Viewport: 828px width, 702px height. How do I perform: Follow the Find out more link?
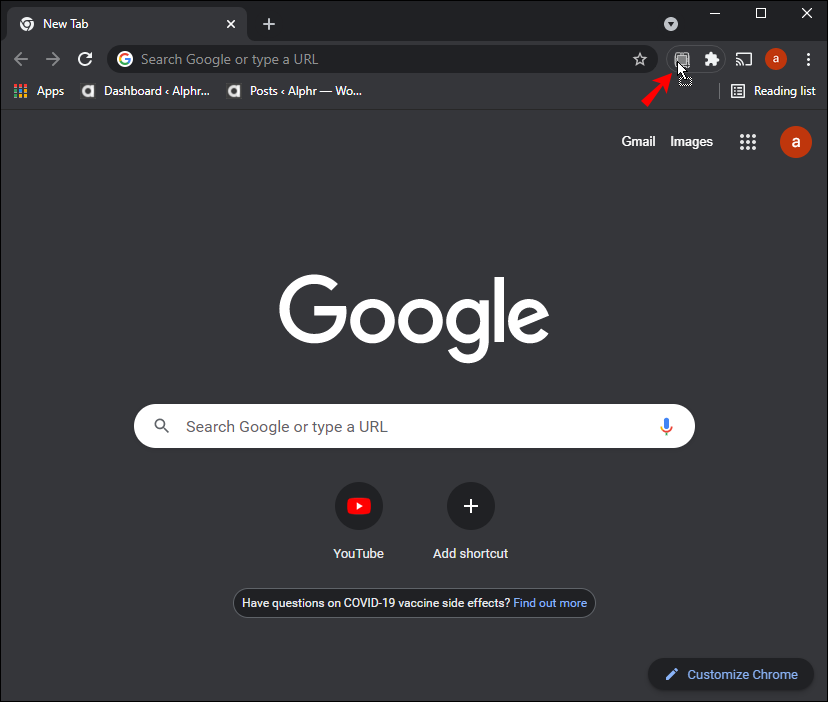pyautogui.click(x=550, y=603)
